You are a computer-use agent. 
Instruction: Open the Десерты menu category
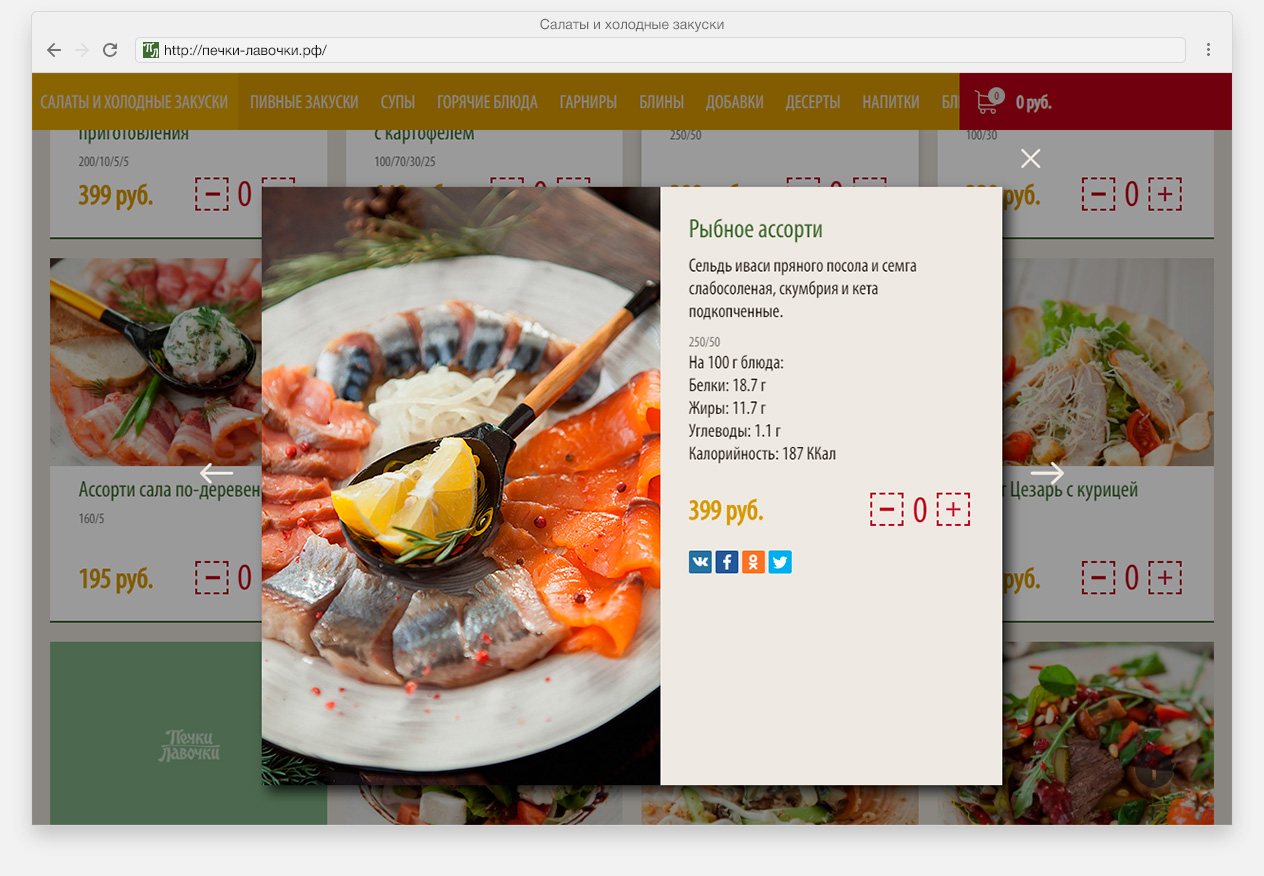813,102
